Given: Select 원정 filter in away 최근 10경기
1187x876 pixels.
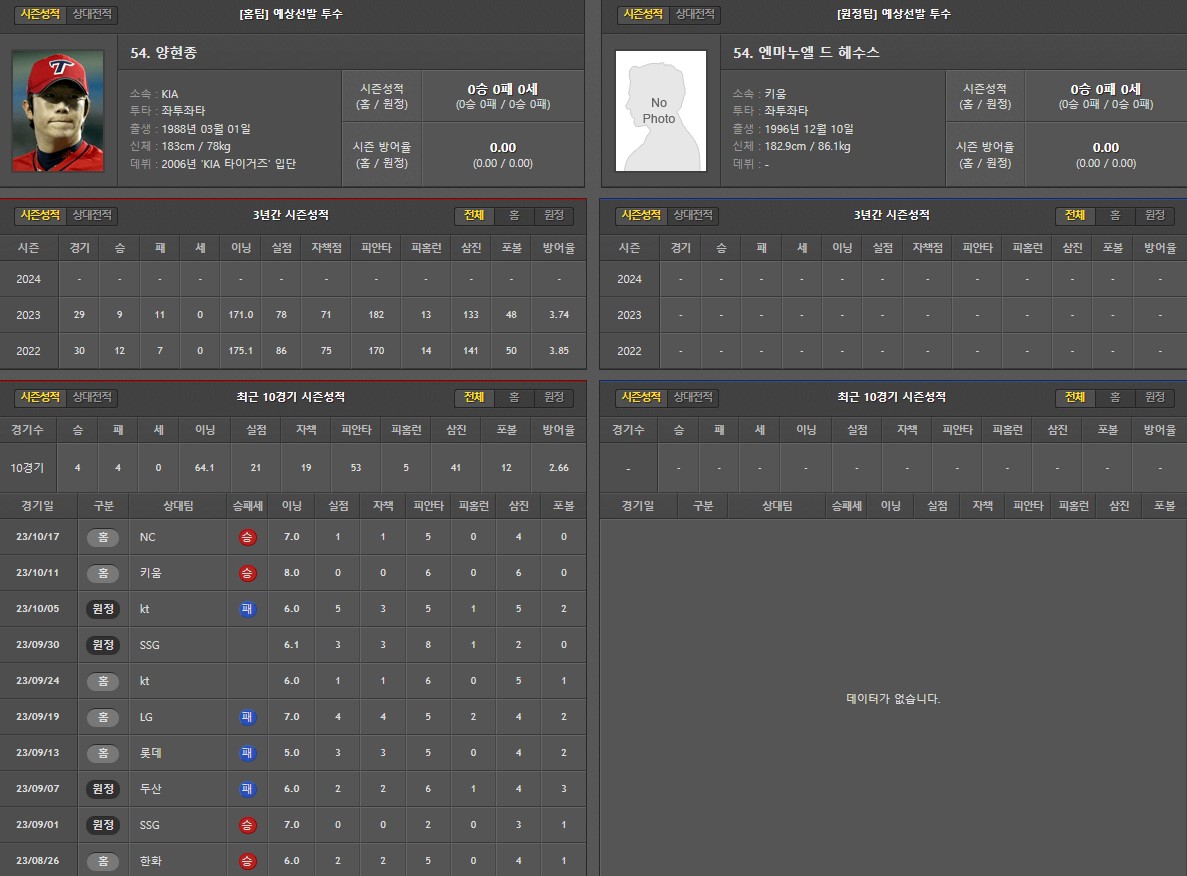Looking at the screenshot, I should [1155, 397].
